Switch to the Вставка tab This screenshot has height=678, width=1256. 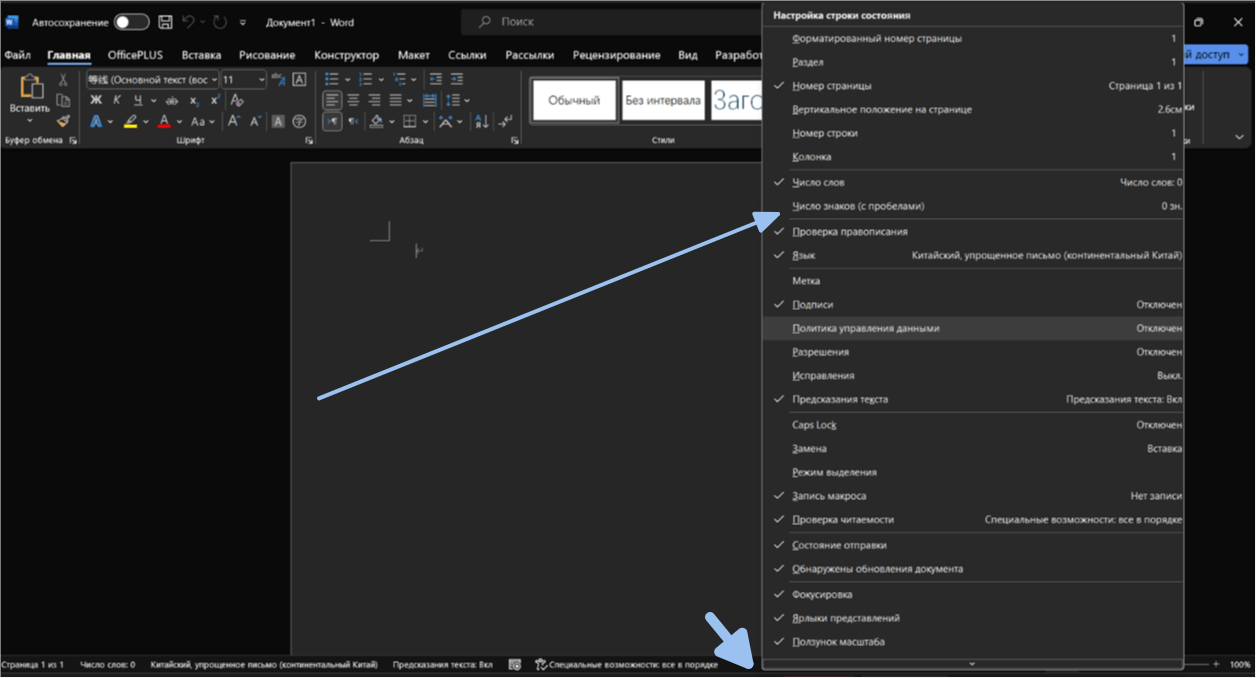[x=201, y=55]
